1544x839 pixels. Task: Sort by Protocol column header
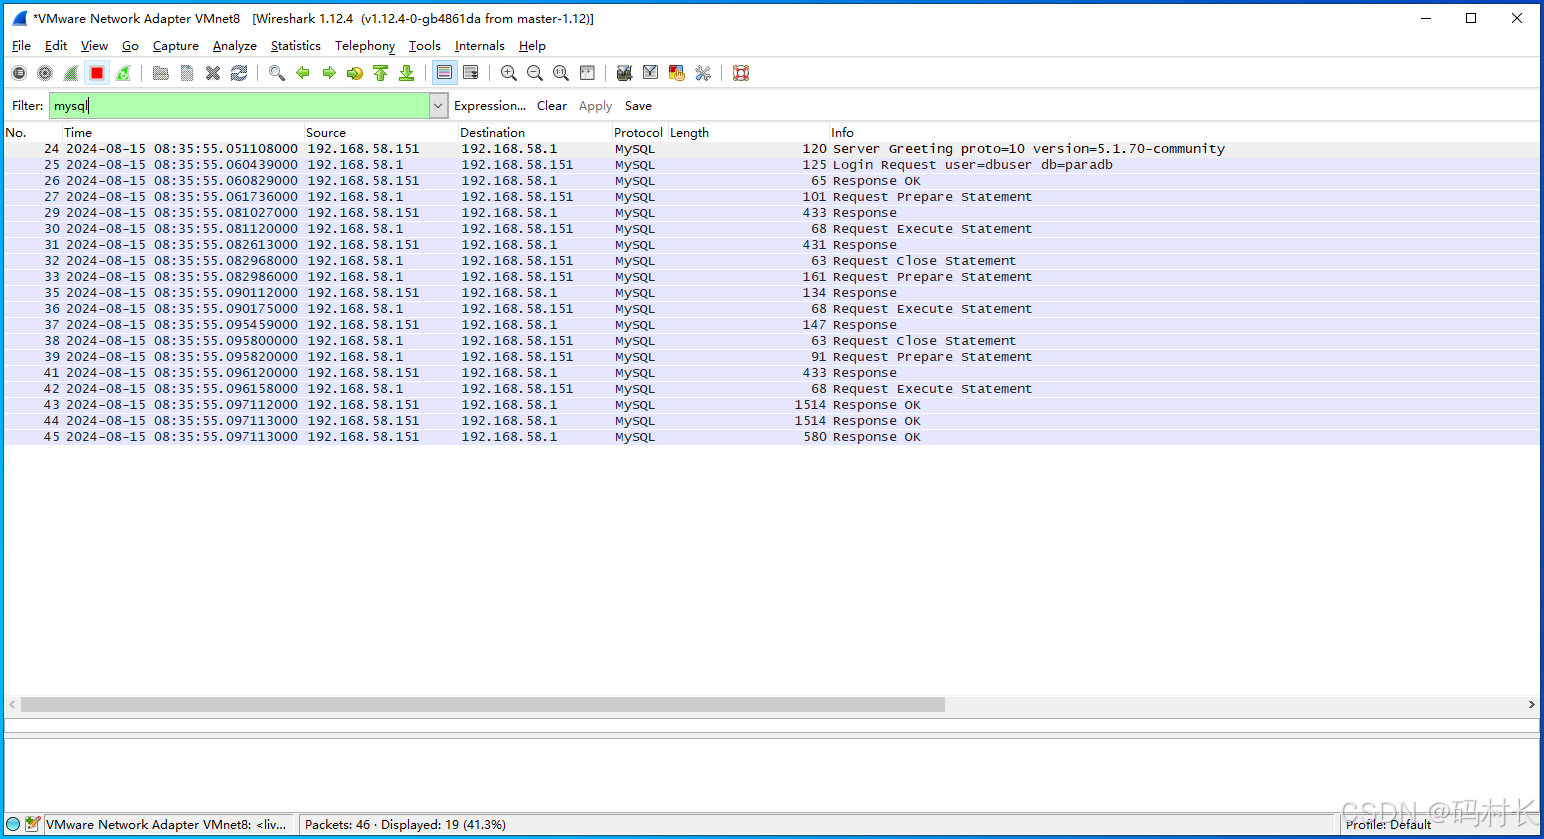[639, 133]
